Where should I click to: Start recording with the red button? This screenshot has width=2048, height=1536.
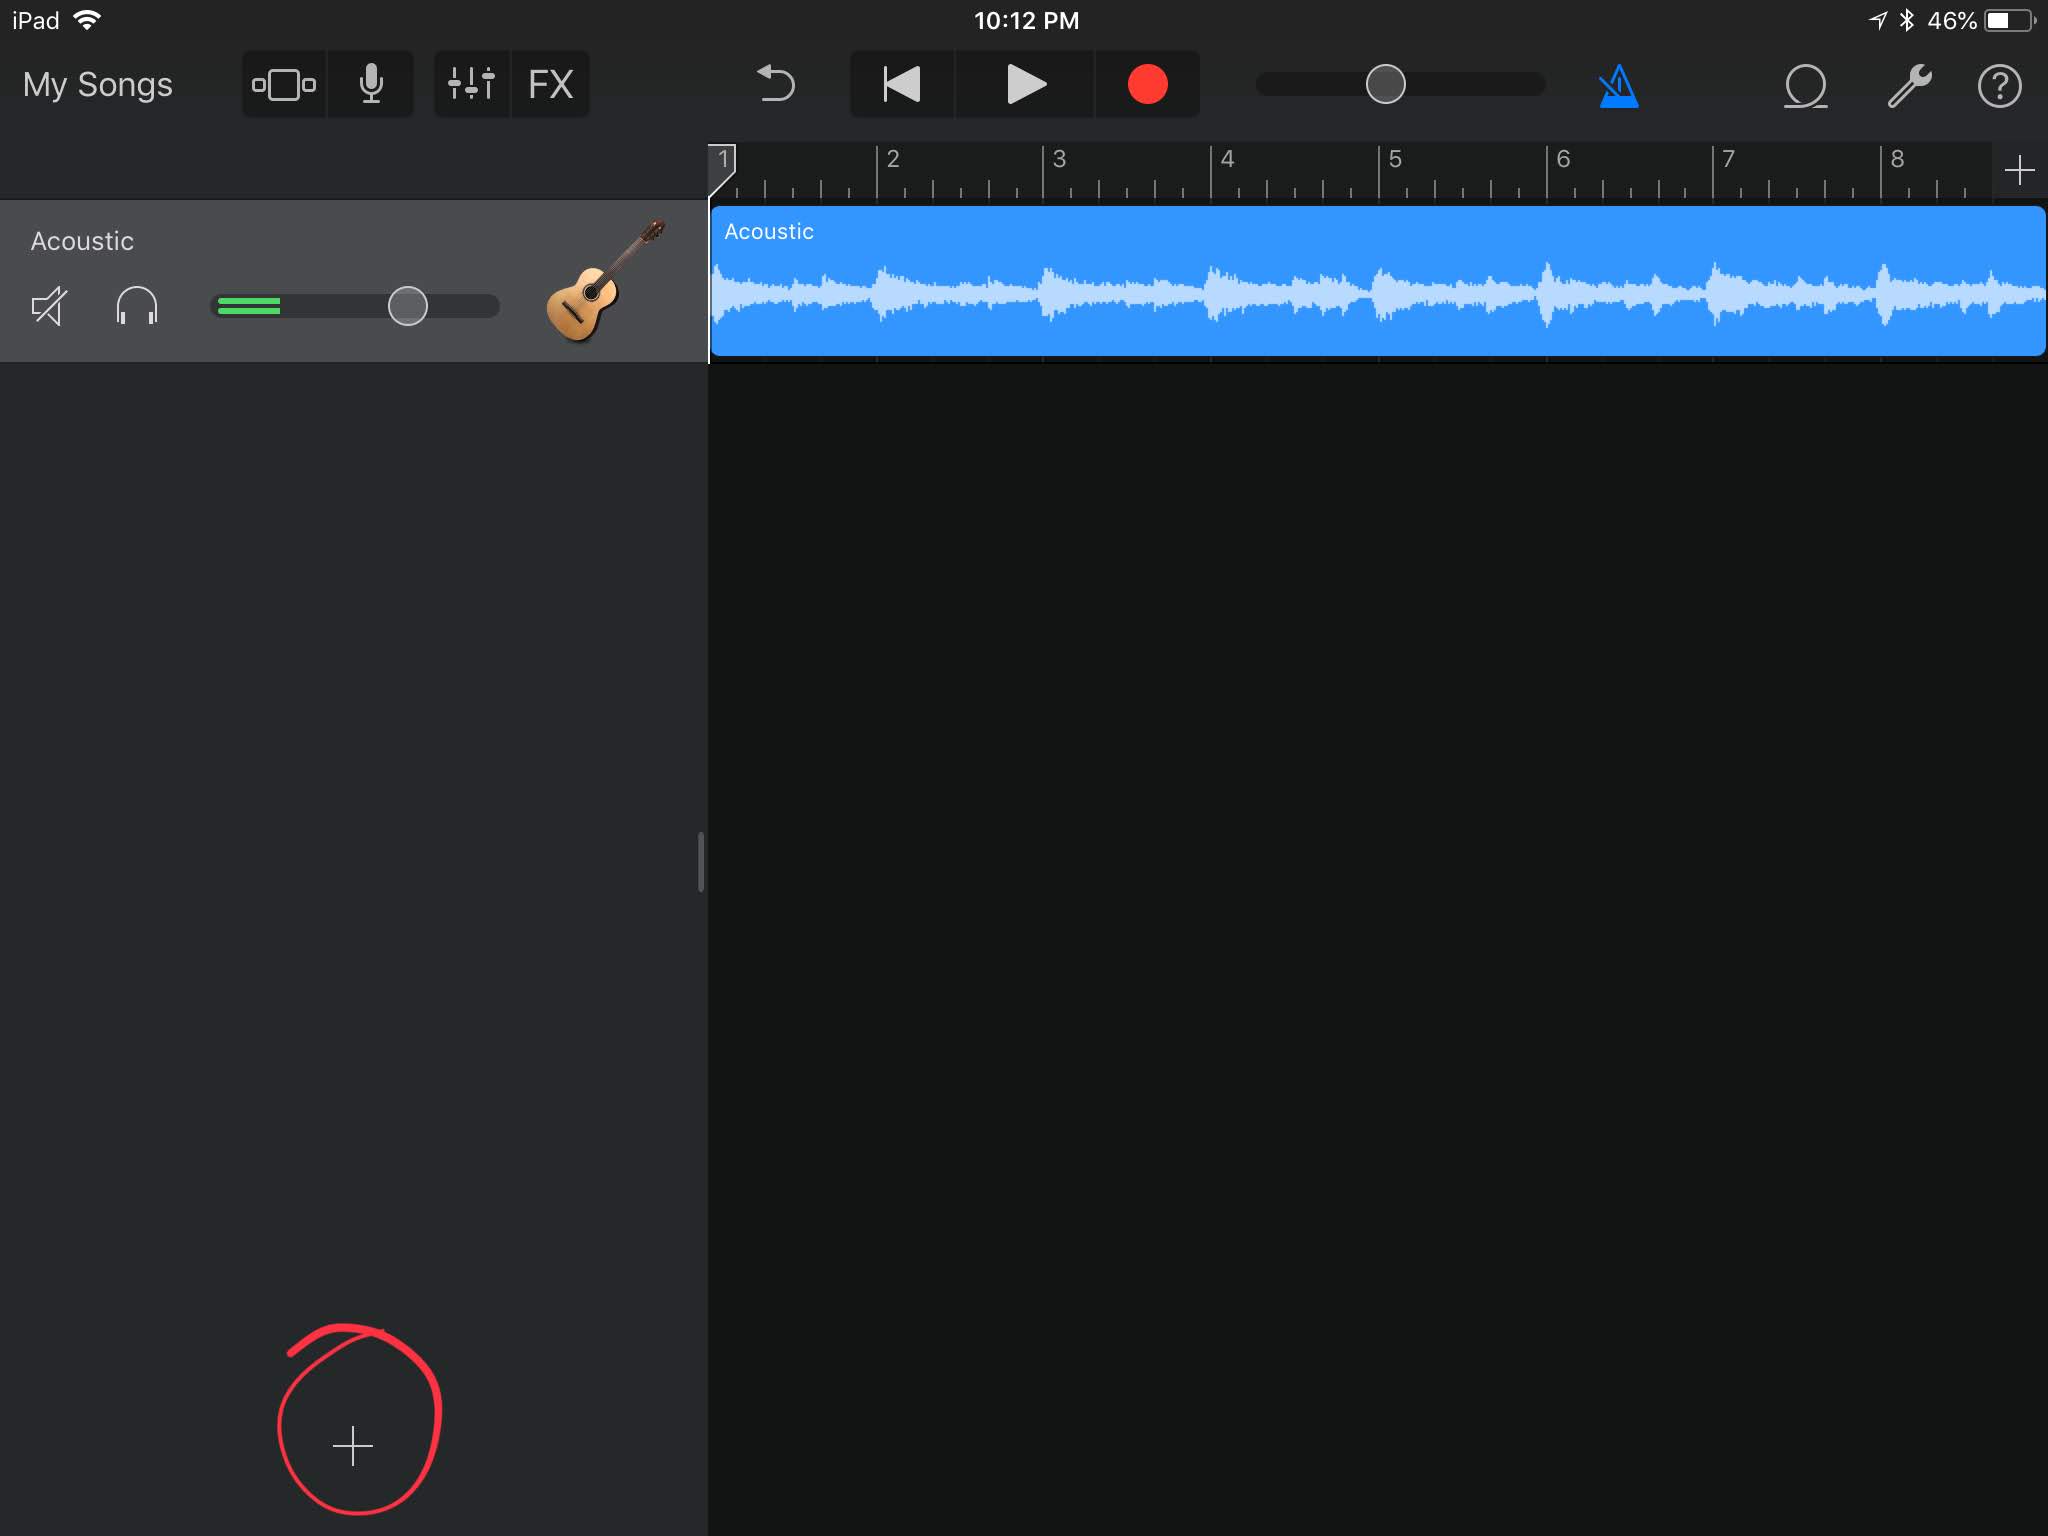(1147, 85)
